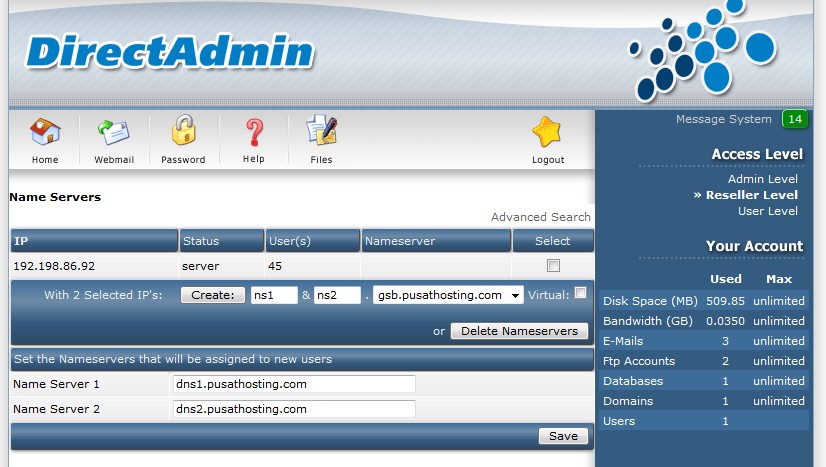This screenshot has width=826, height=467.
Task: Switch to Admin Level access
Action: click(x=762, y=179)
